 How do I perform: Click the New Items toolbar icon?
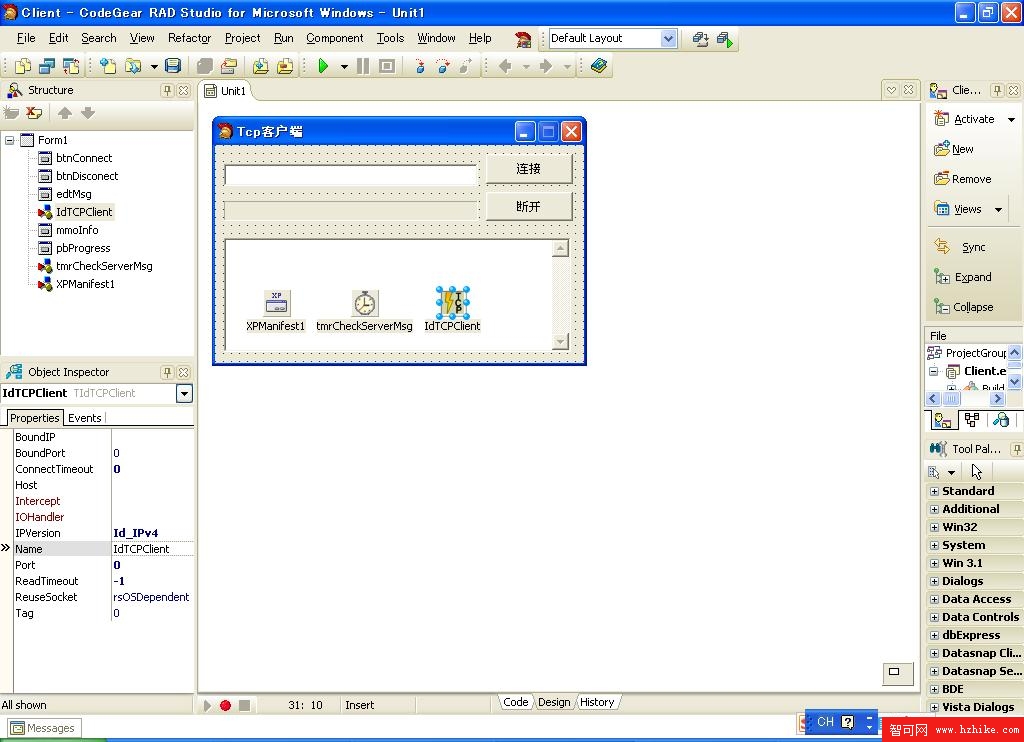108,66
